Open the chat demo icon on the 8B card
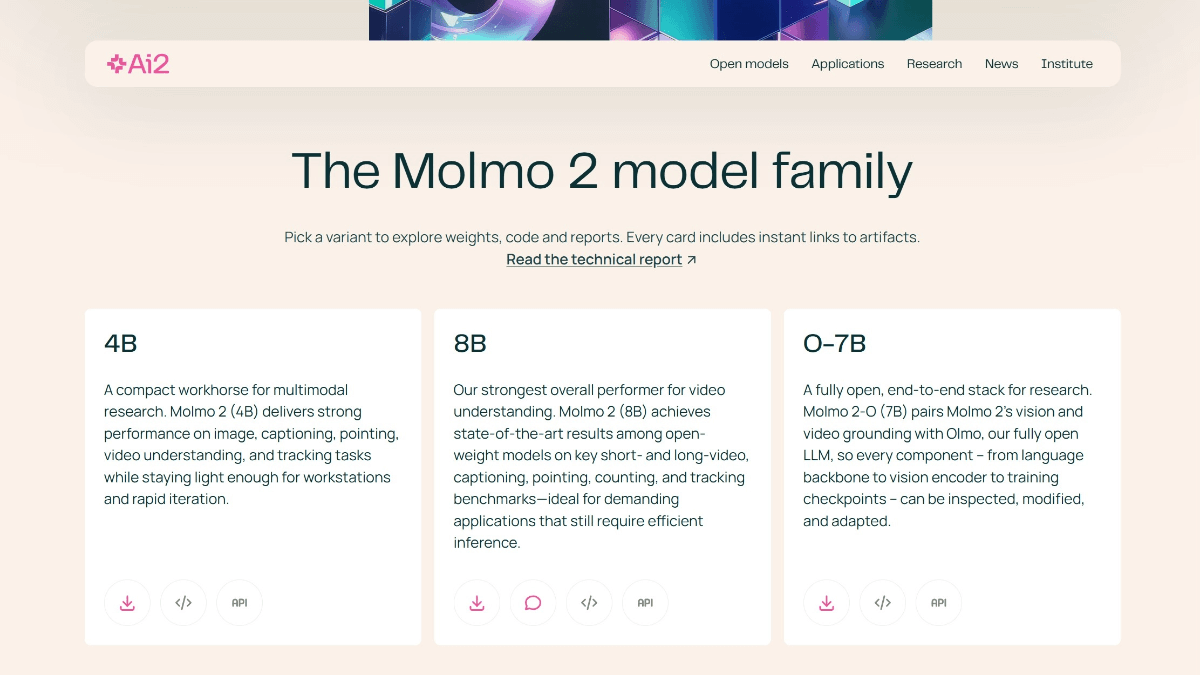Screen dimensions: 1200x675 click(x=533, y=602)
